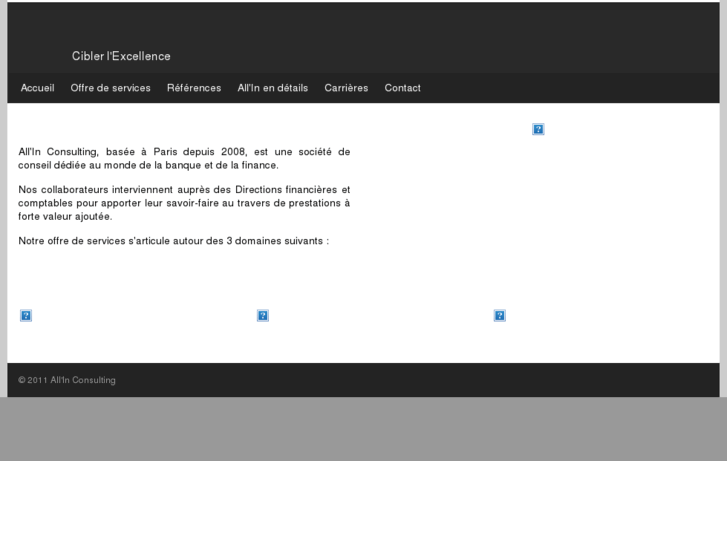The width and height of the screenshot is (727, 545).
Task: Click the © 2011 All'In Consulting footer text
Action: point(67,380)
